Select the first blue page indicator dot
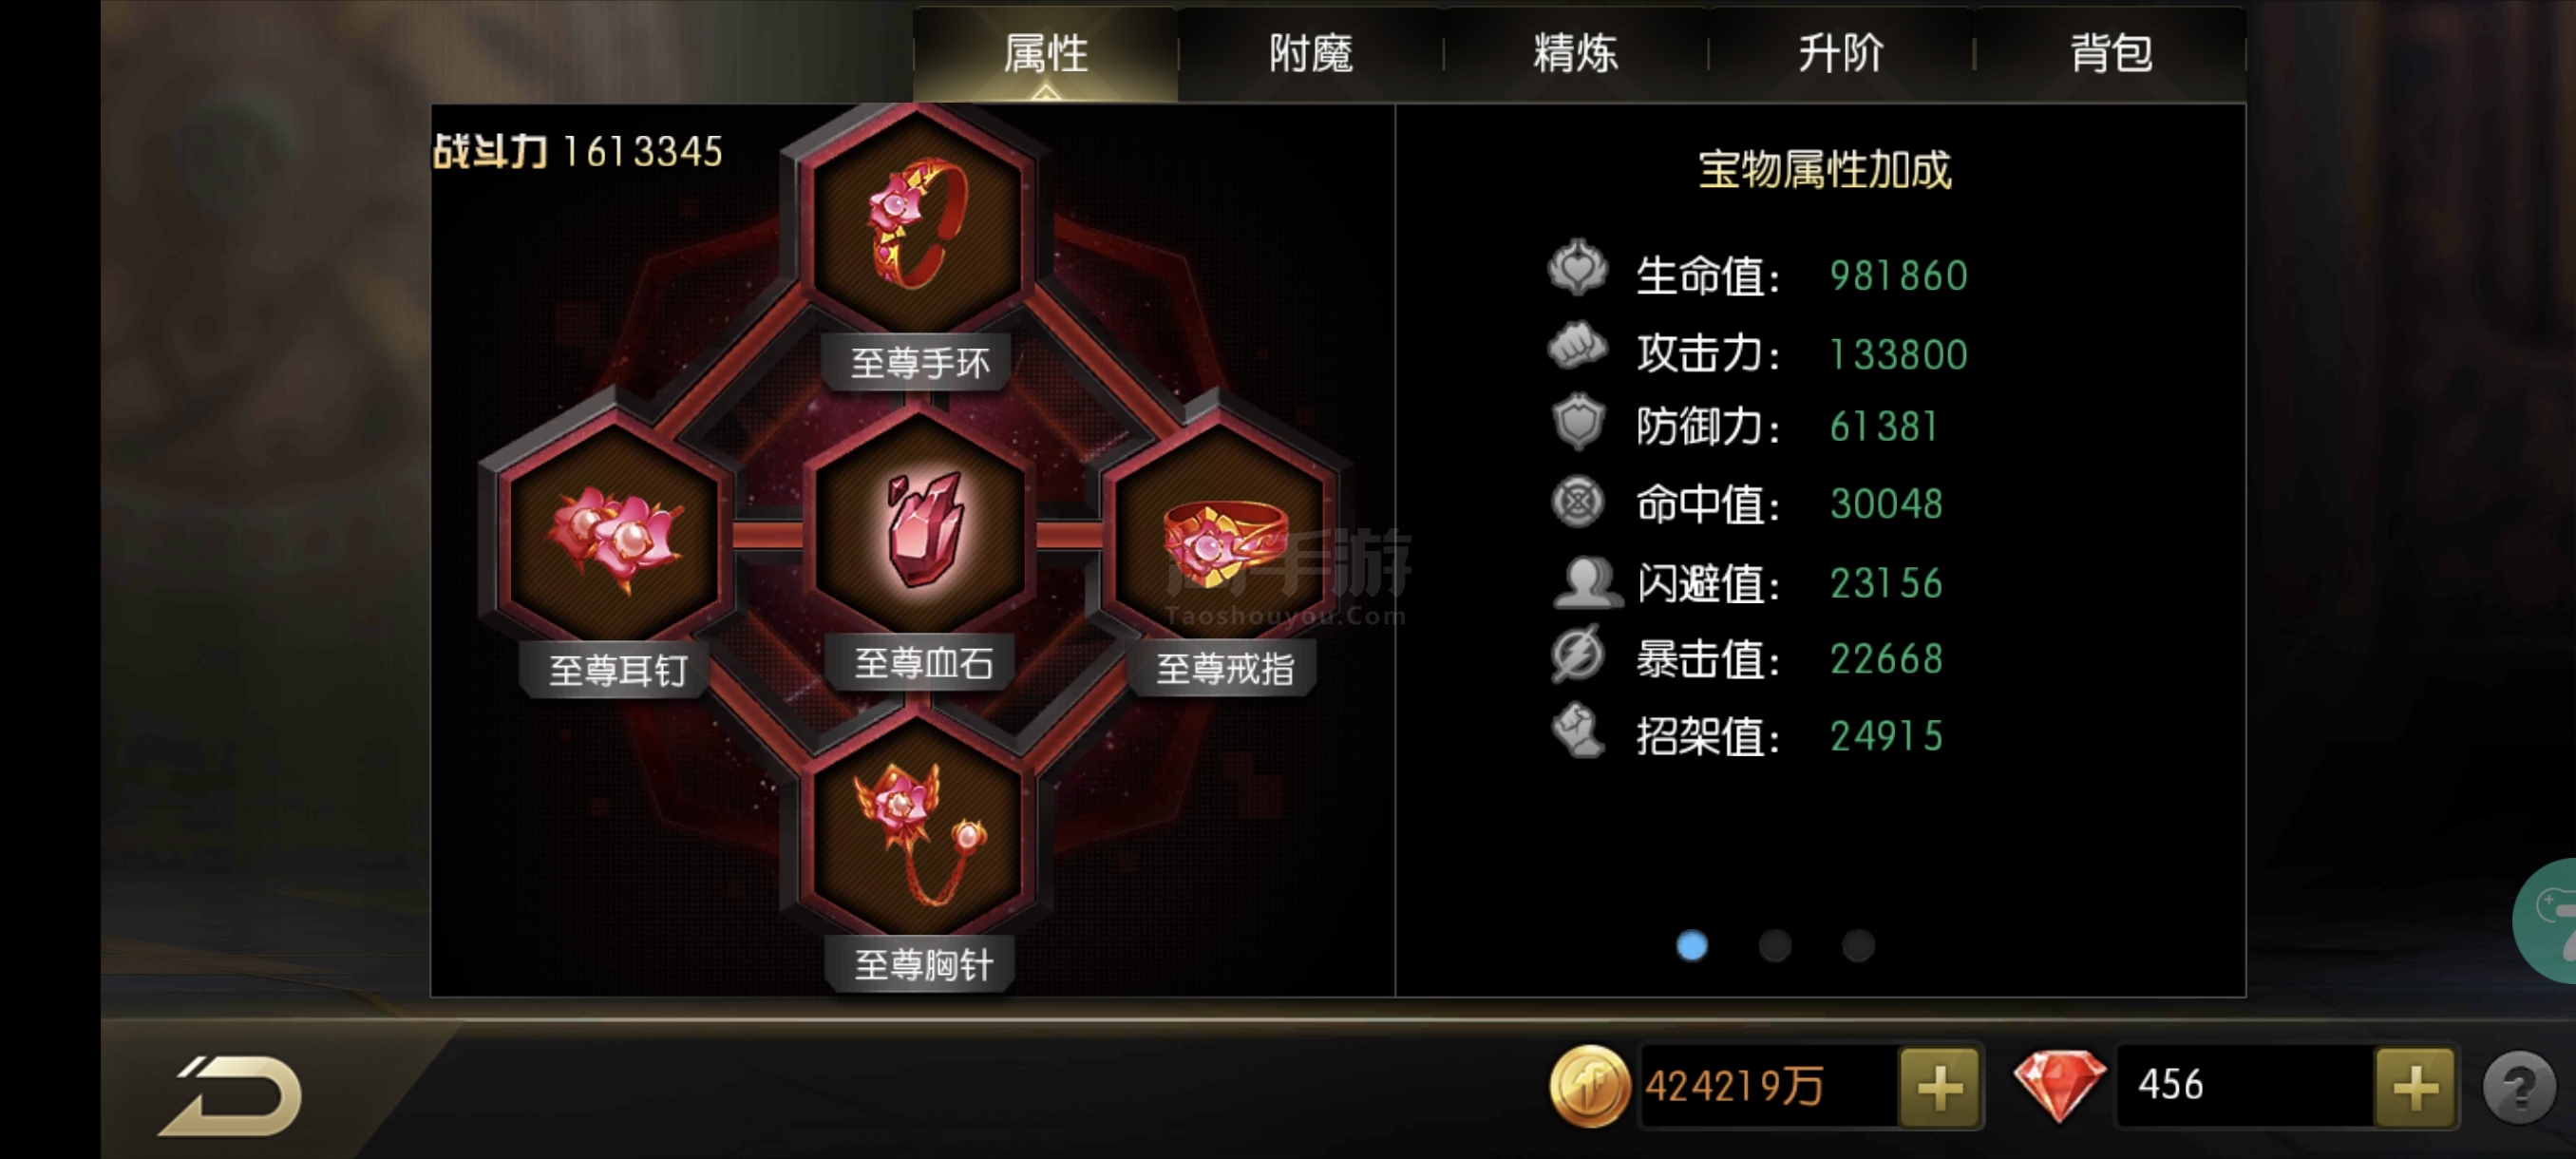This screenshot has height=1159, width=2576. coord(1692,945)
